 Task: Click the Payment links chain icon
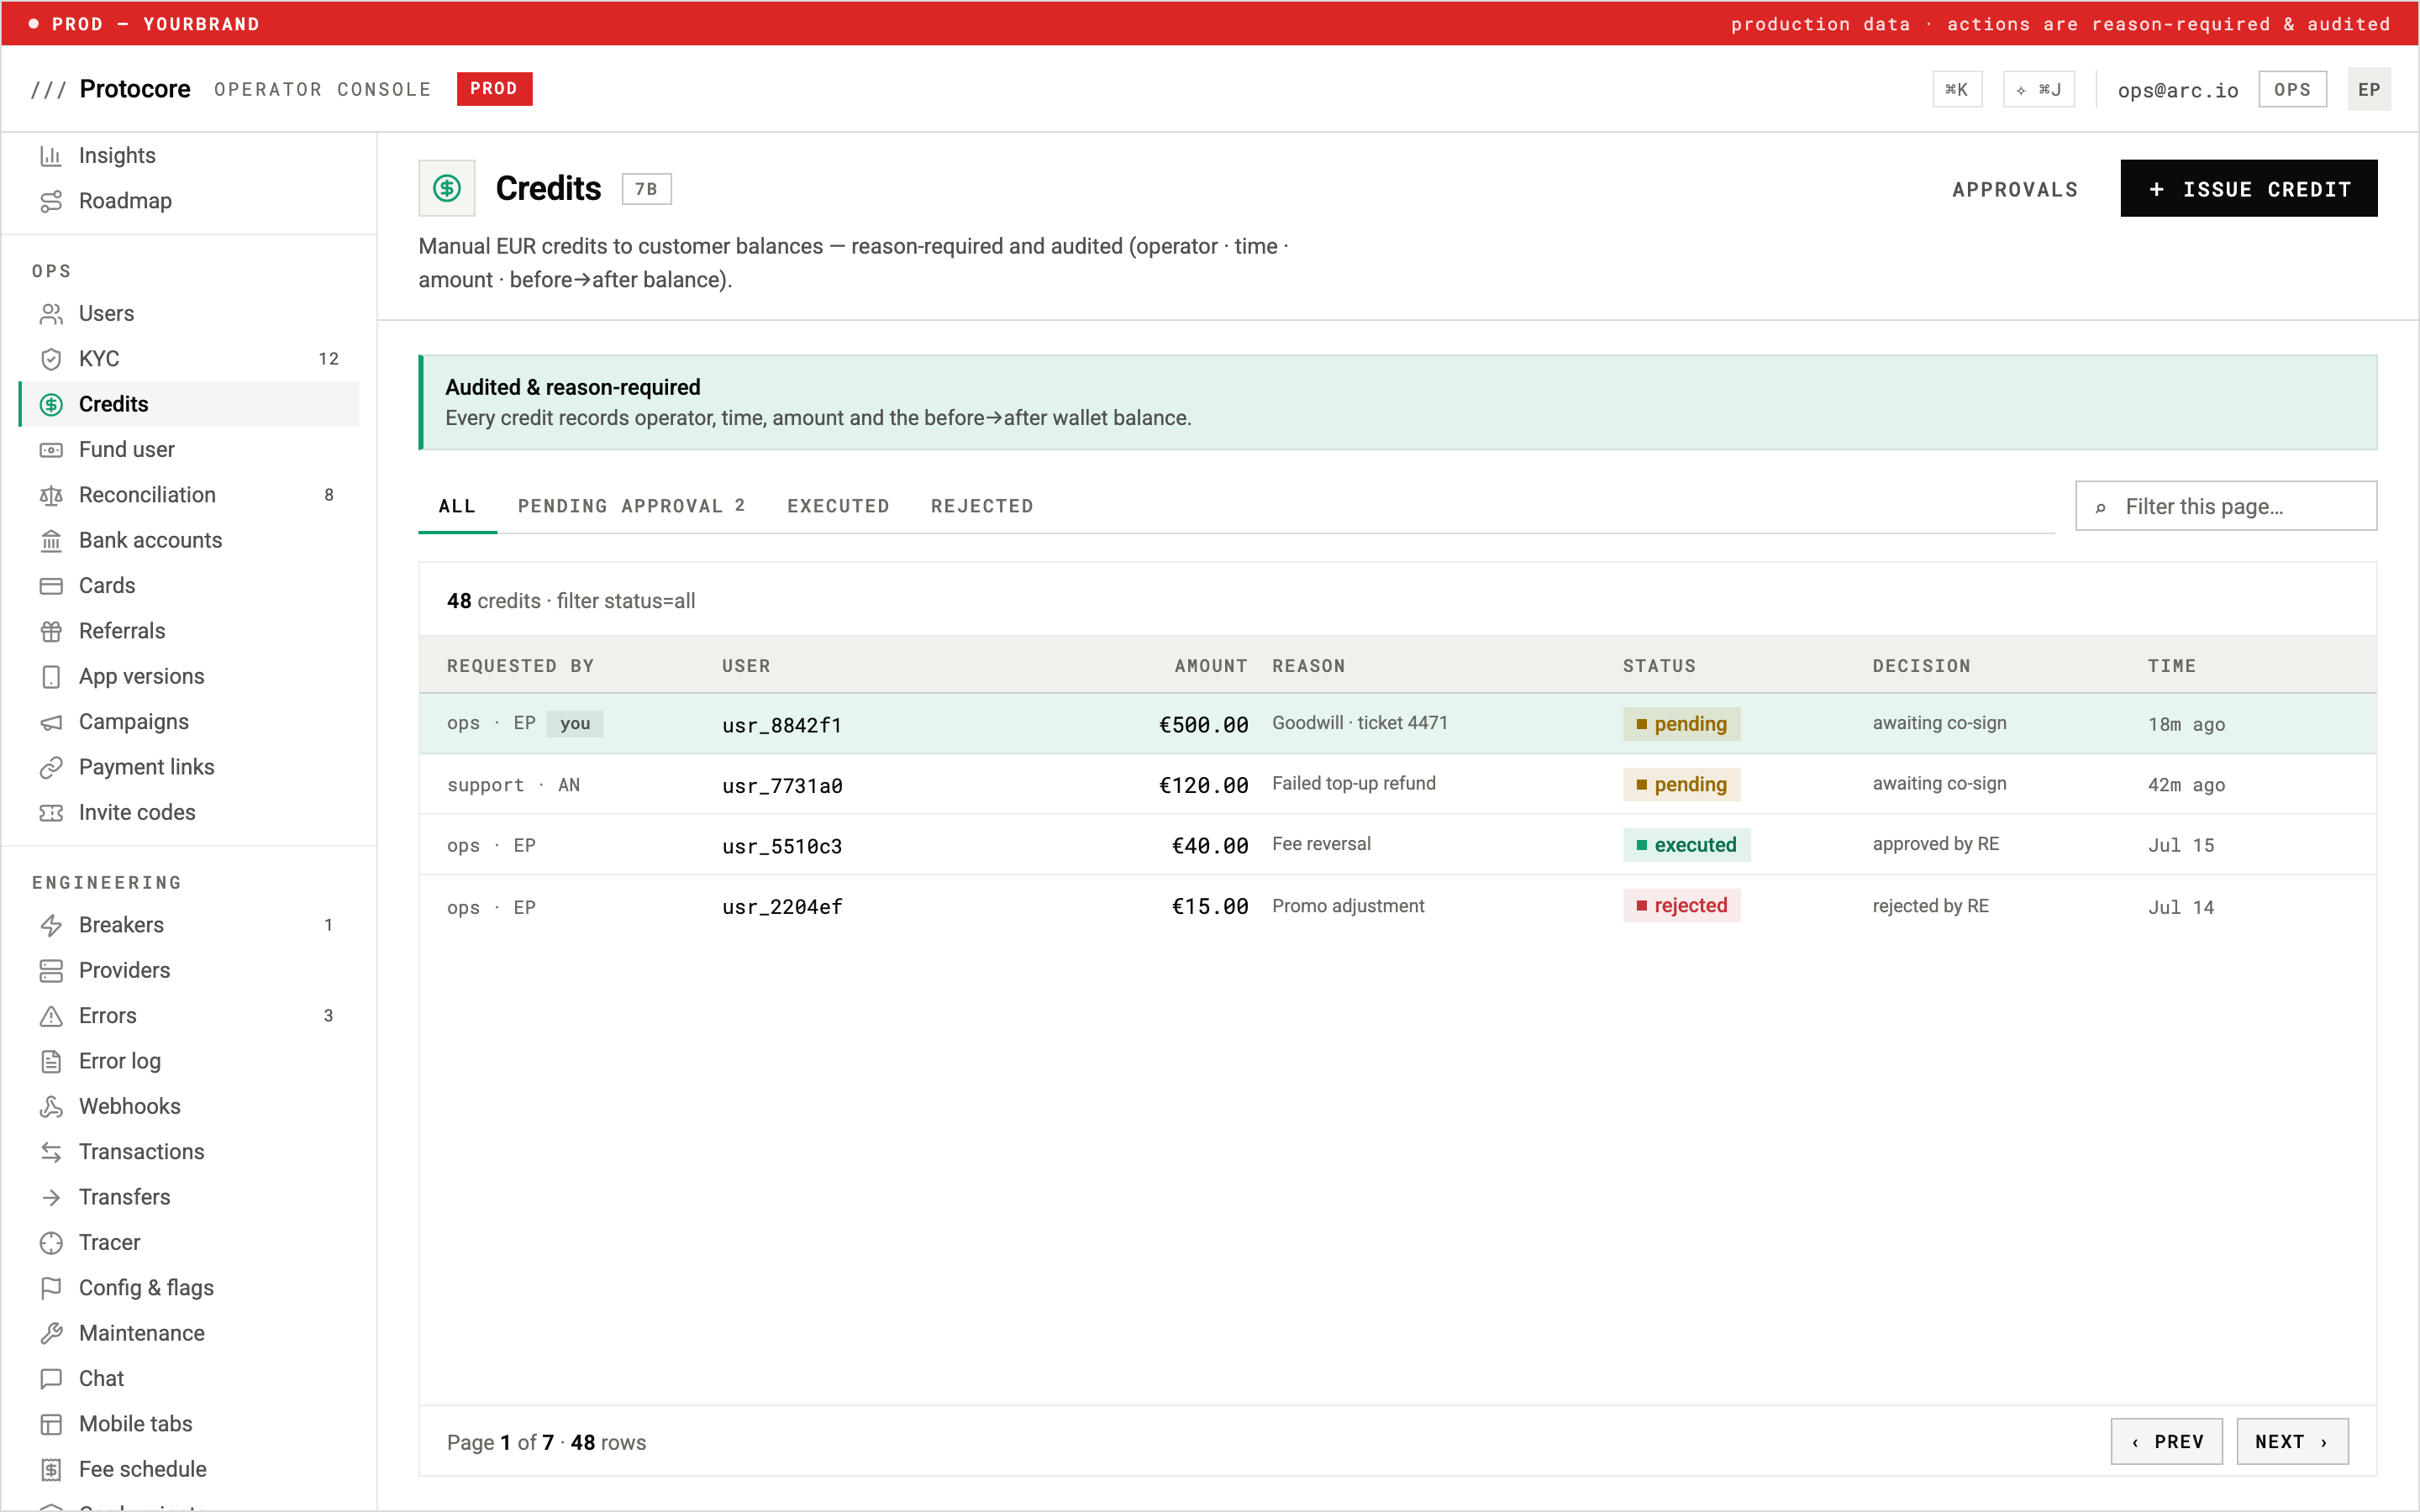(x=51, y=767)
